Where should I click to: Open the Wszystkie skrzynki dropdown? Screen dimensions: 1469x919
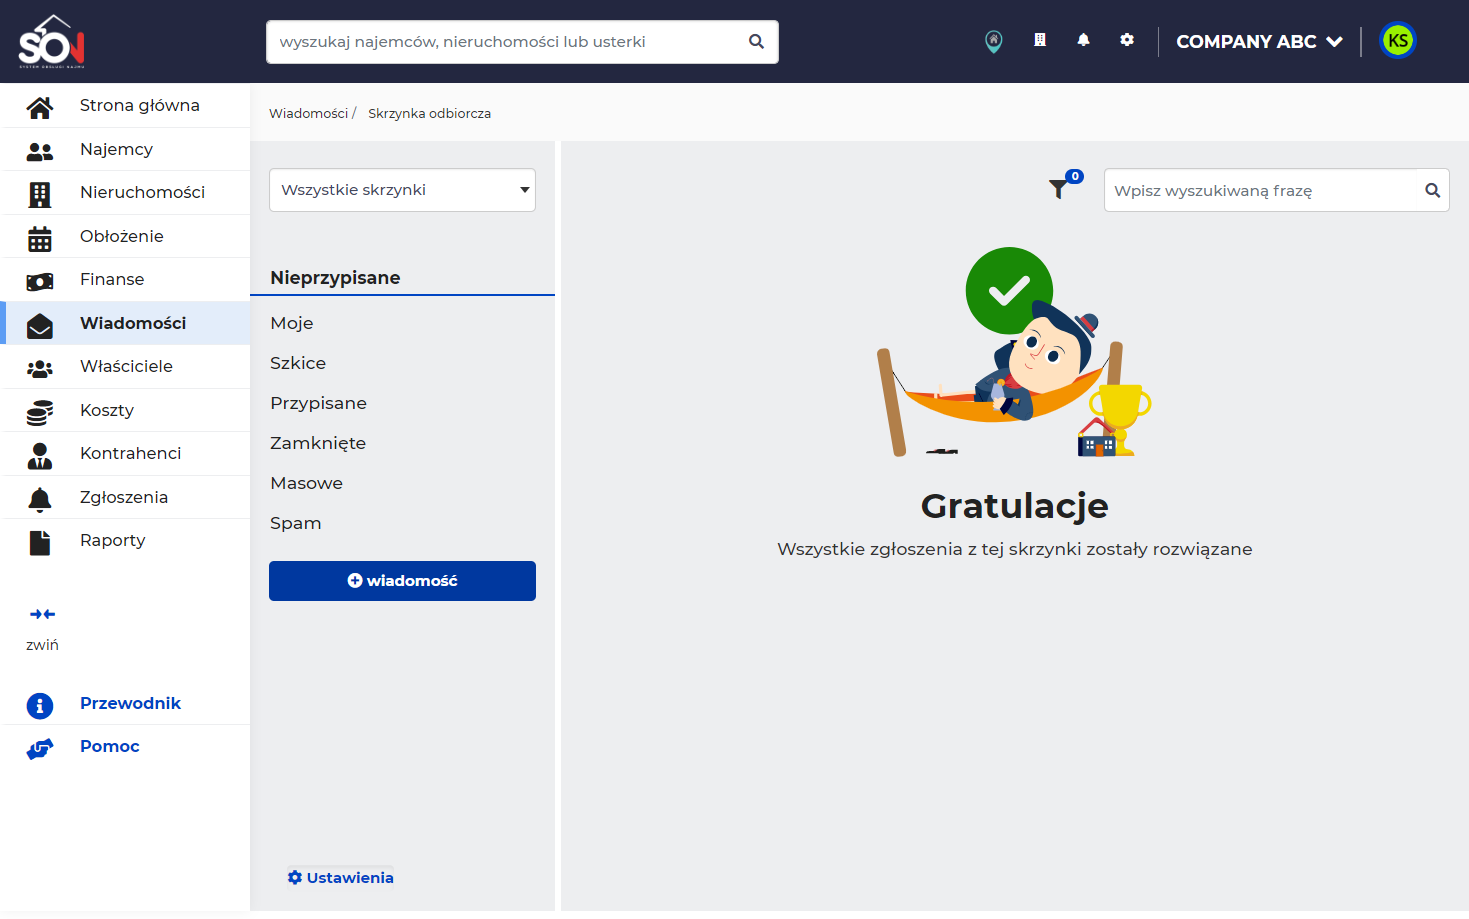[402, 190]
